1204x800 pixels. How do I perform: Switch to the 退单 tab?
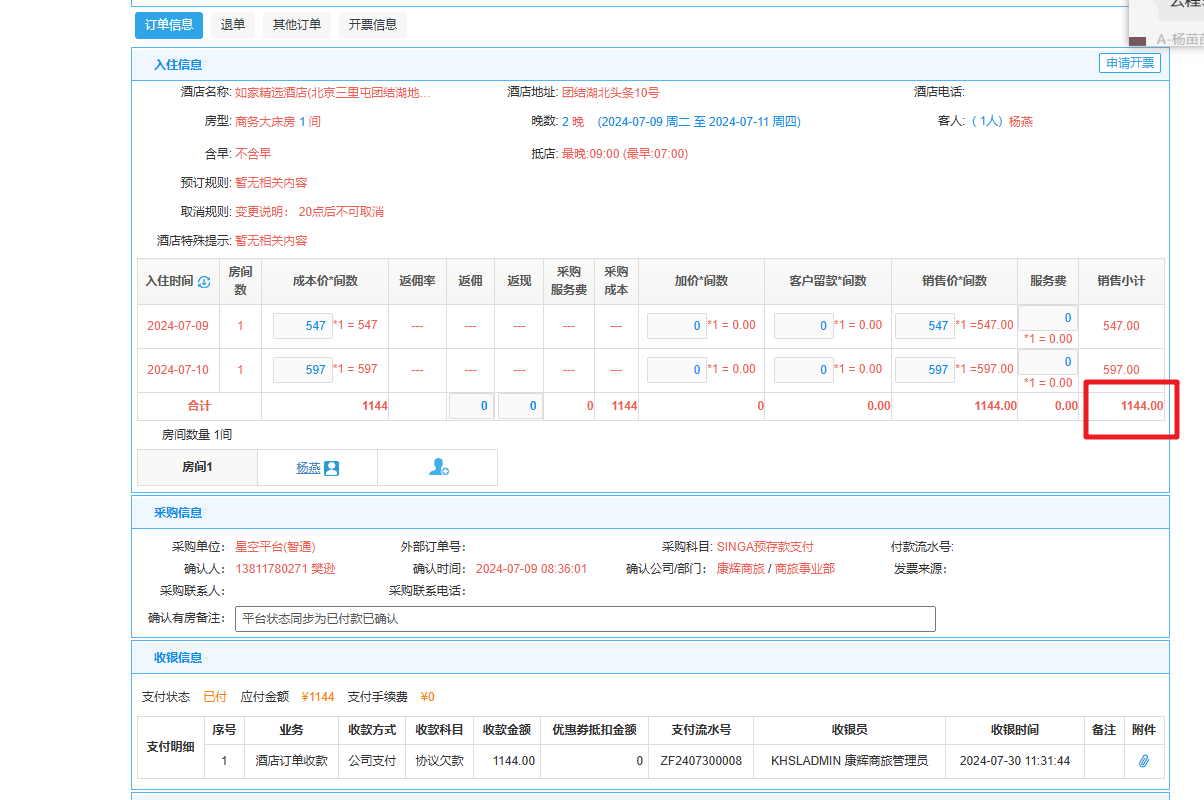[x=233, y=25]
